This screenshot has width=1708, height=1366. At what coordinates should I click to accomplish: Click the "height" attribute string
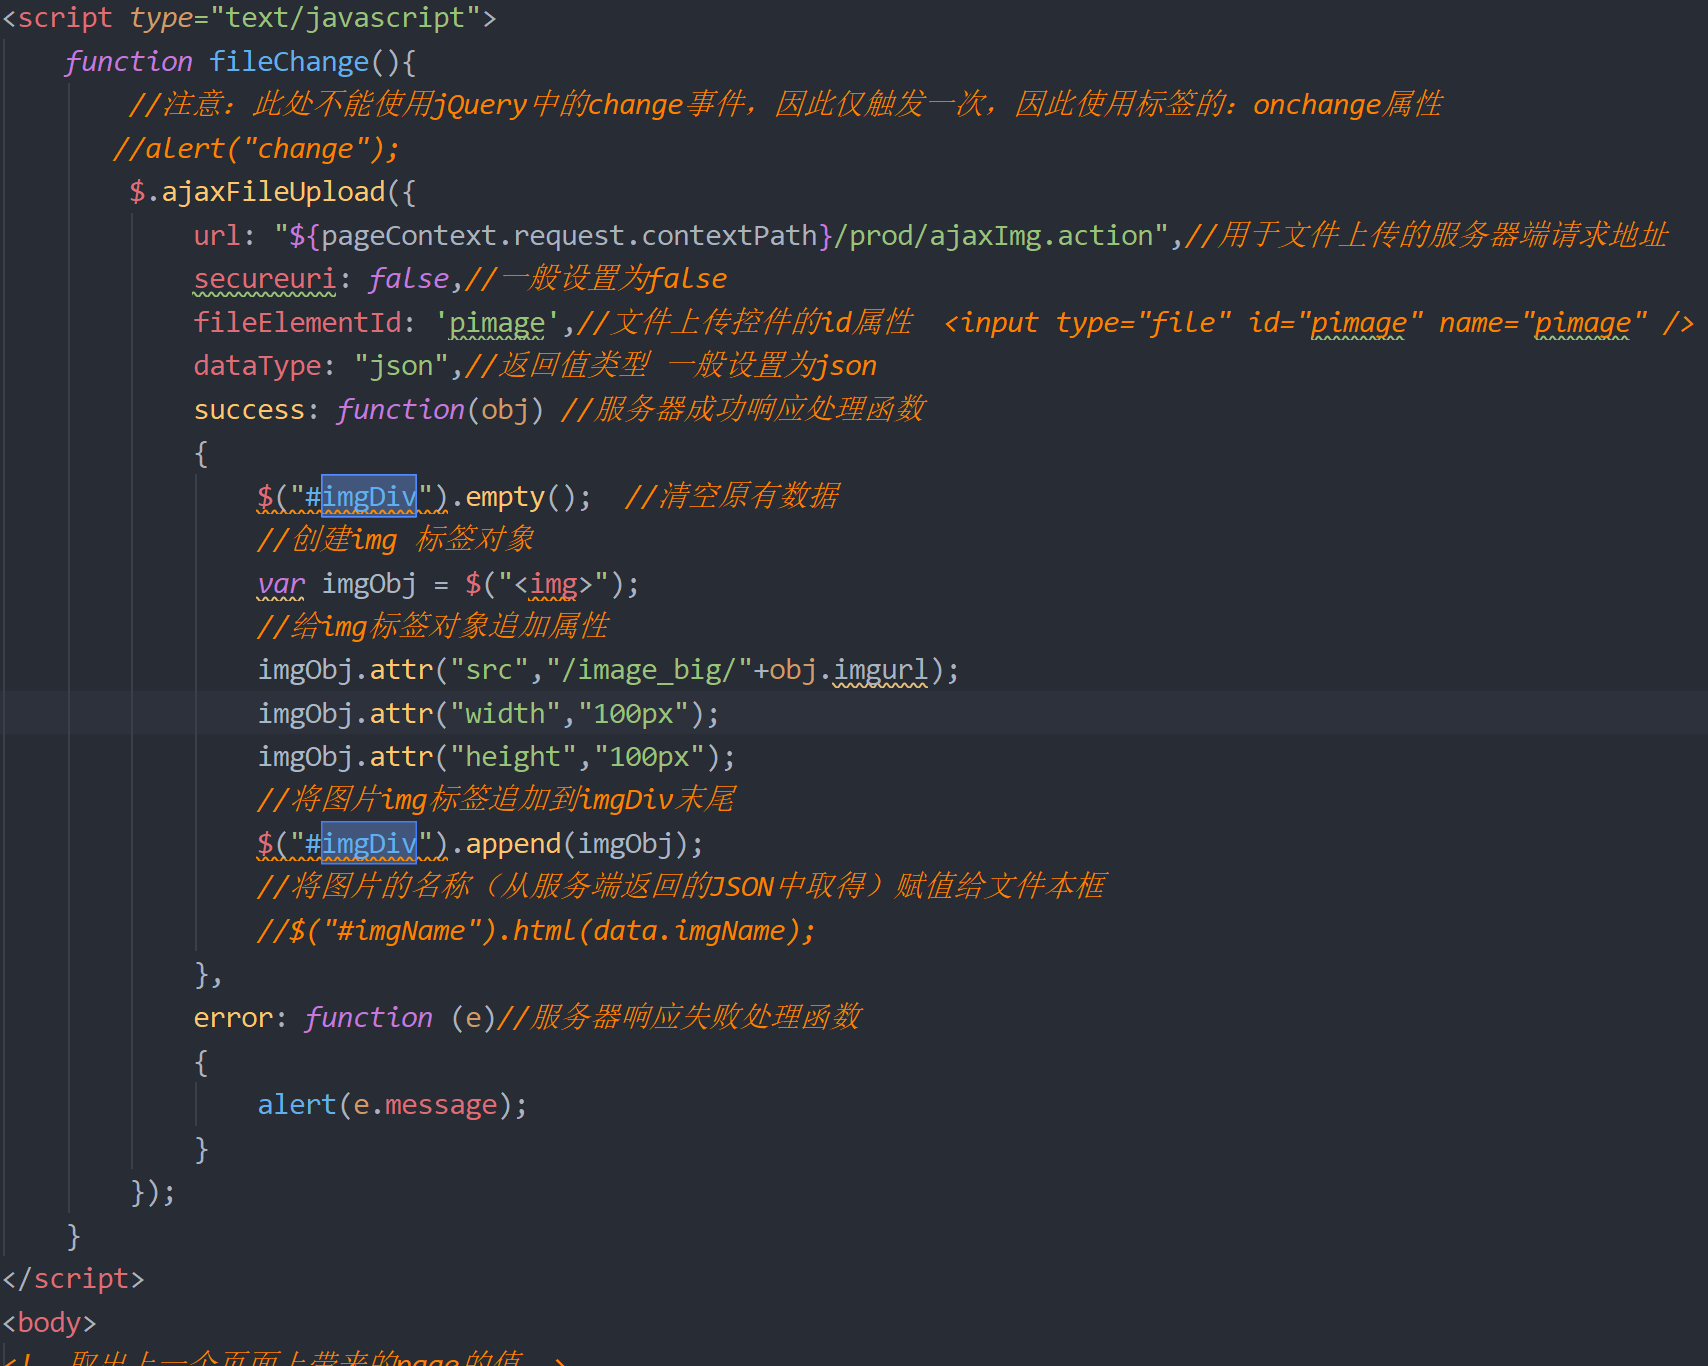513,756
